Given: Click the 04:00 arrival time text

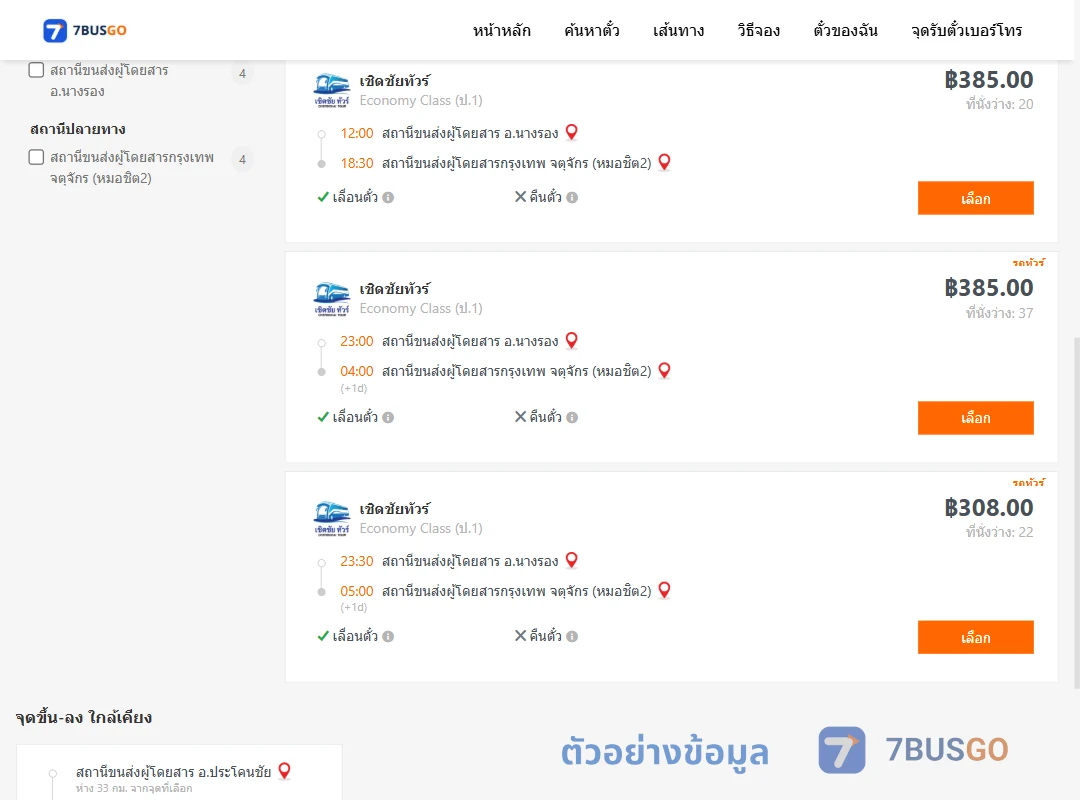Looking at the screenshot, I should click(357, 371).
